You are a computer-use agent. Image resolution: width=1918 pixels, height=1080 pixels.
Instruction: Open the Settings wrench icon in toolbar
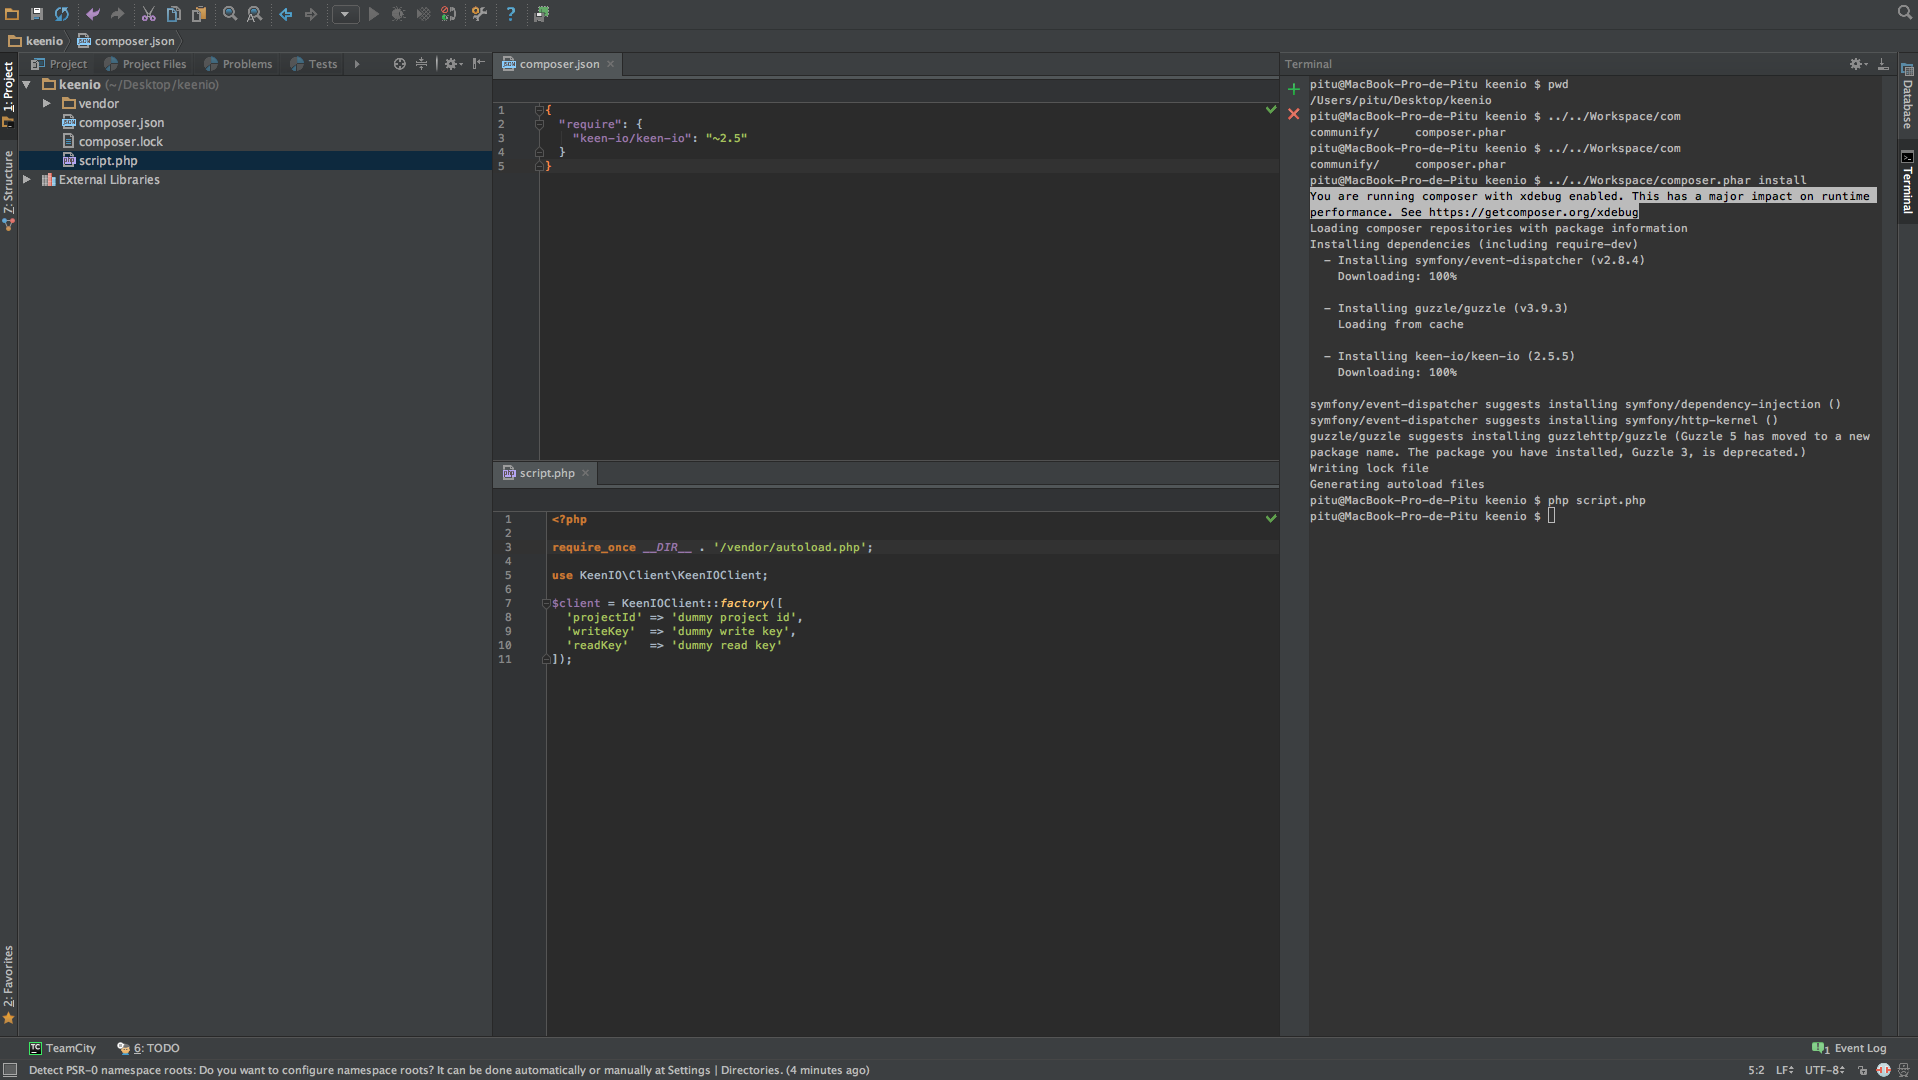tap(480, 14)
